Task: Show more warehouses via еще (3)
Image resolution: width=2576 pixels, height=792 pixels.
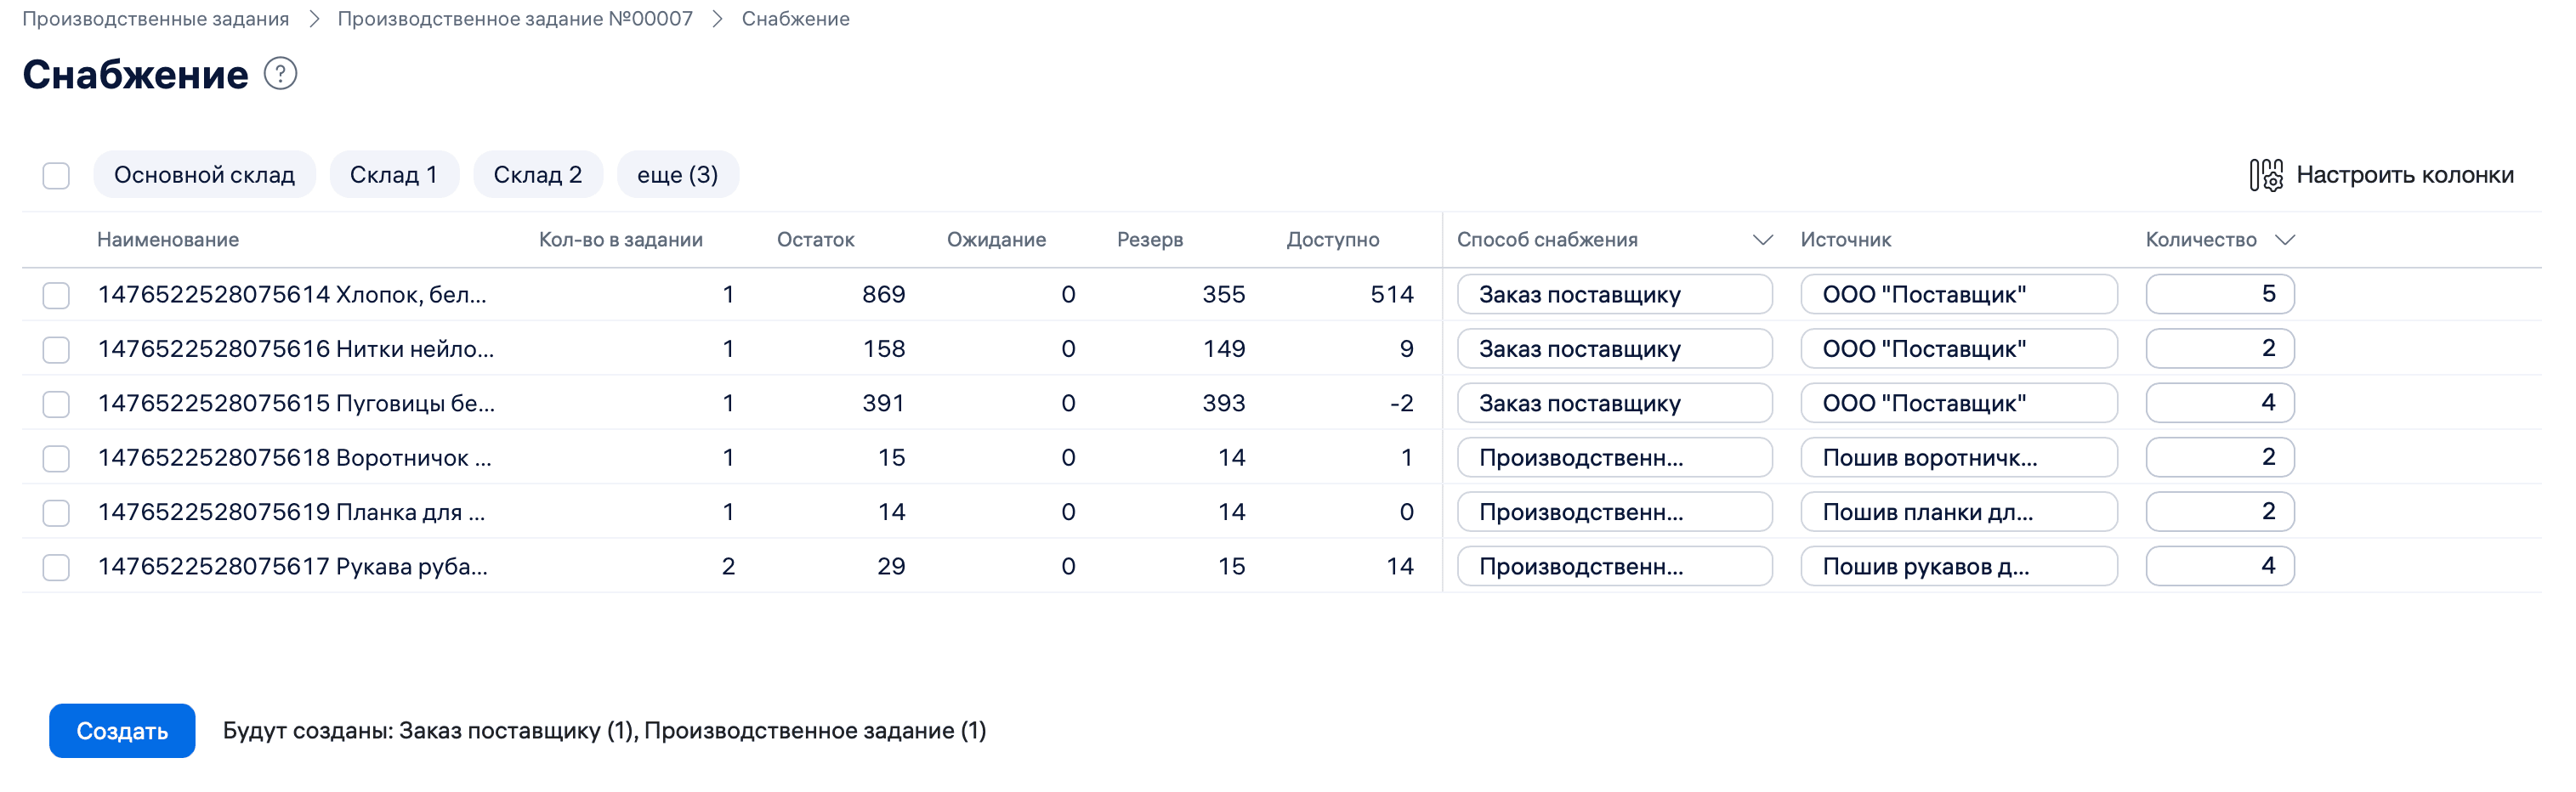Action: pos(677,175)
